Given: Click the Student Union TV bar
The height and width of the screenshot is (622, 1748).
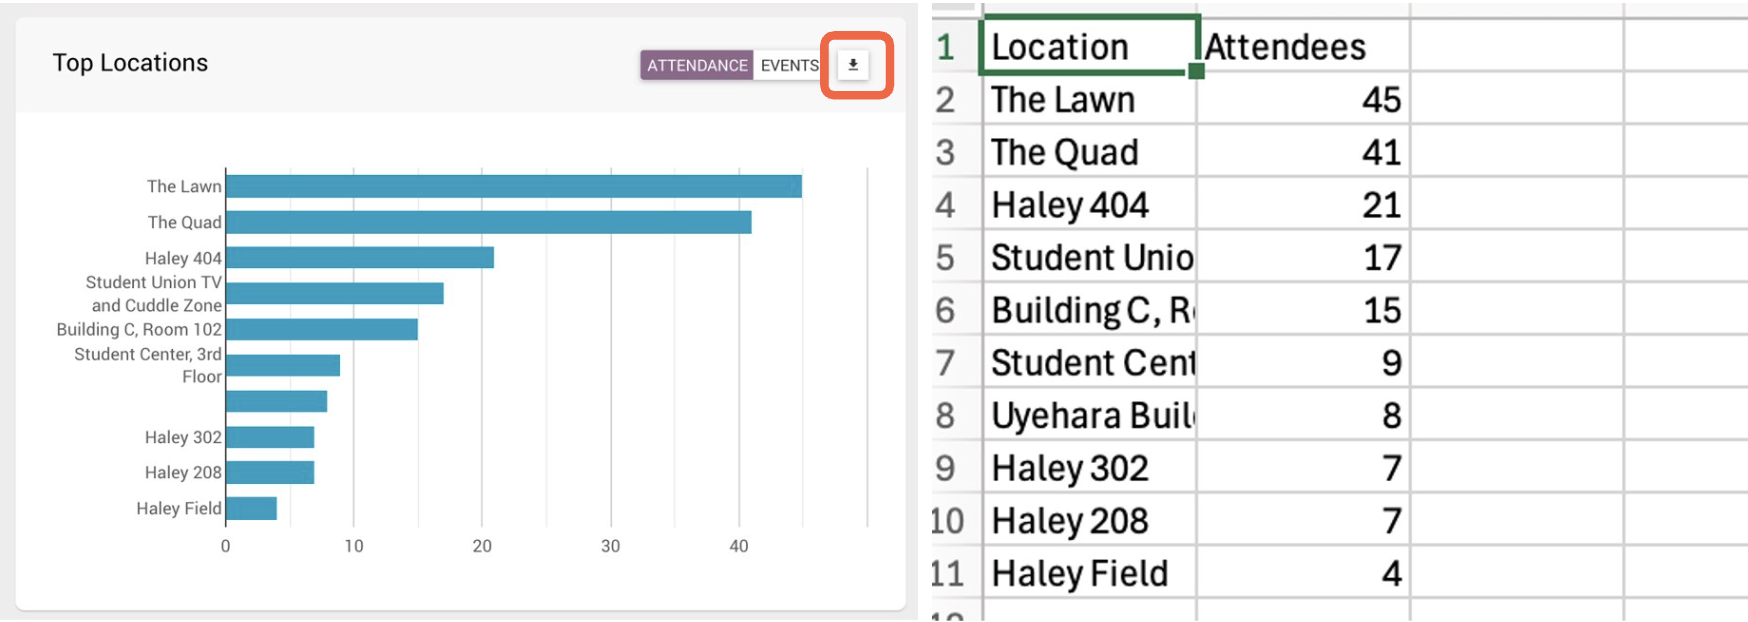Looking at the screenshot, I should click(x=335, y=293).
